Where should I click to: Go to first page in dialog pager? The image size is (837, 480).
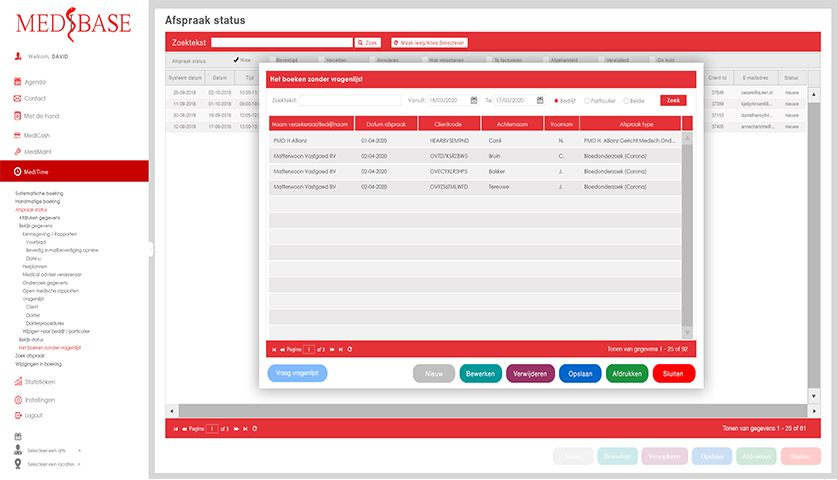click(274, 349)
